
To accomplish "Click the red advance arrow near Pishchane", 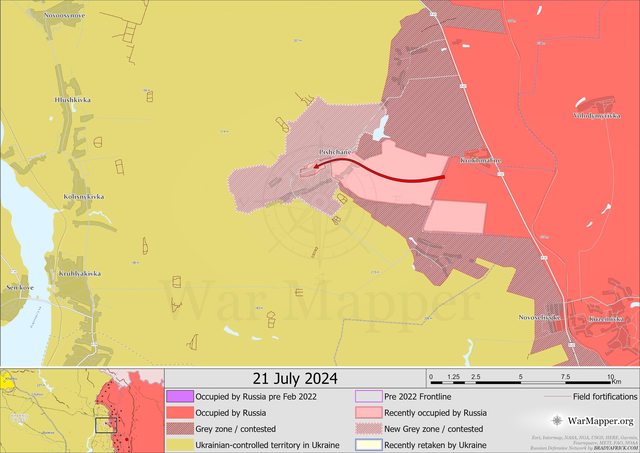I will [380, 170].
